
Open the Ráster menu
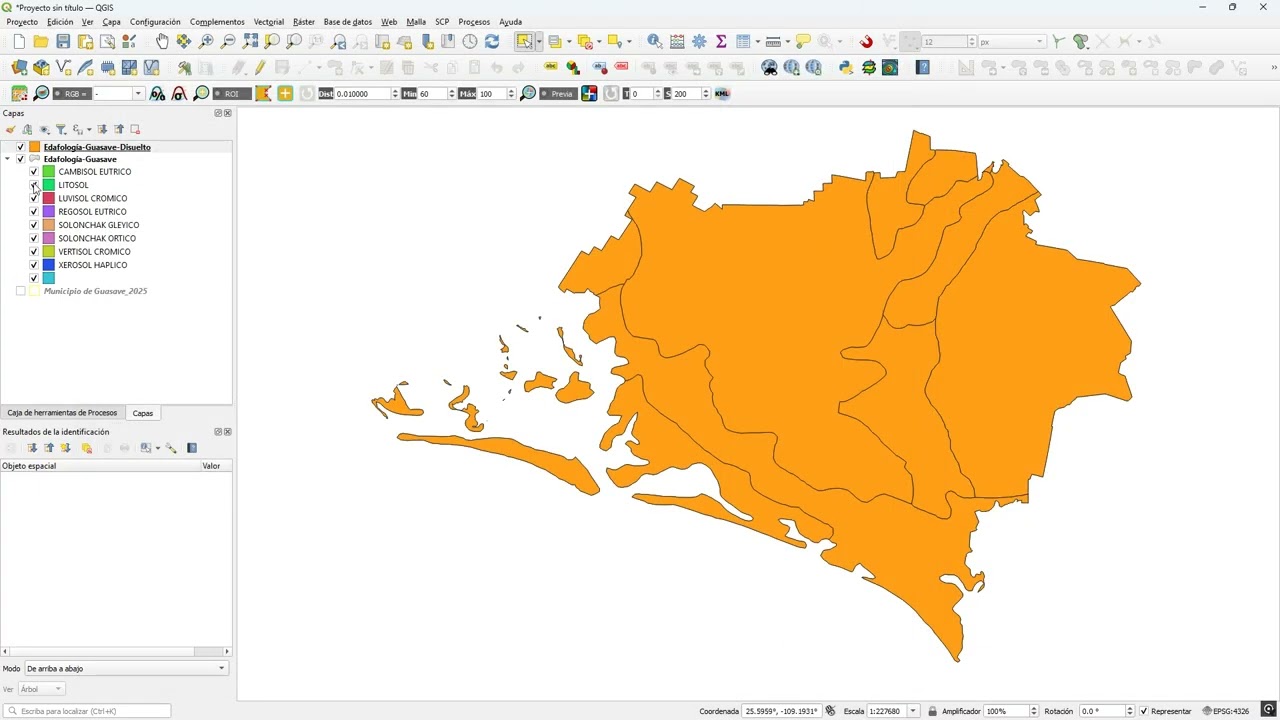304,21
